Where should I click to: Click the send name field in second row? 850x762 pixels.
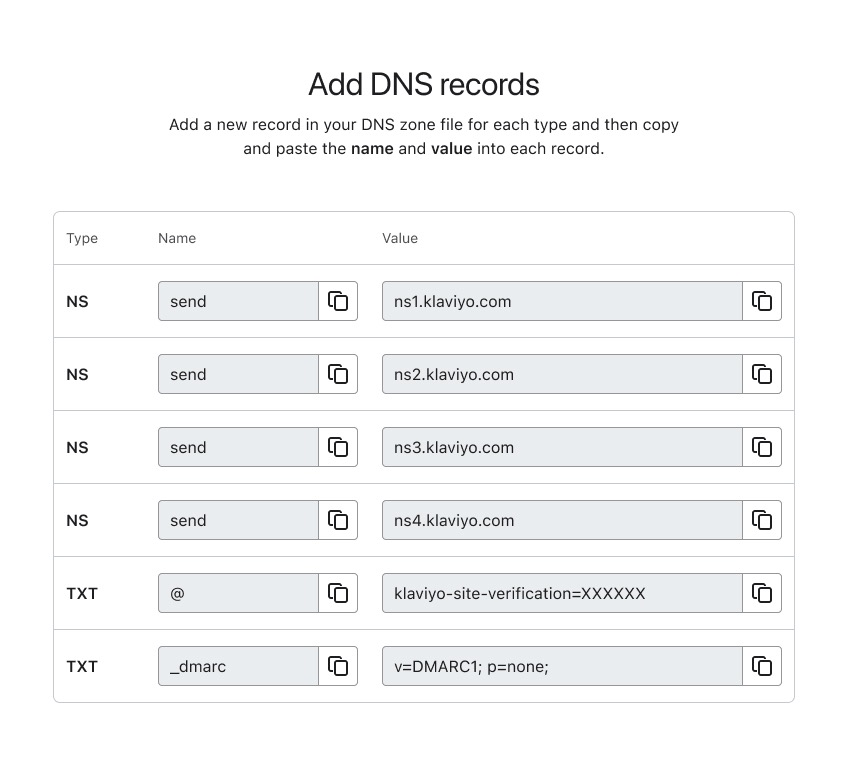coord(238,374)
